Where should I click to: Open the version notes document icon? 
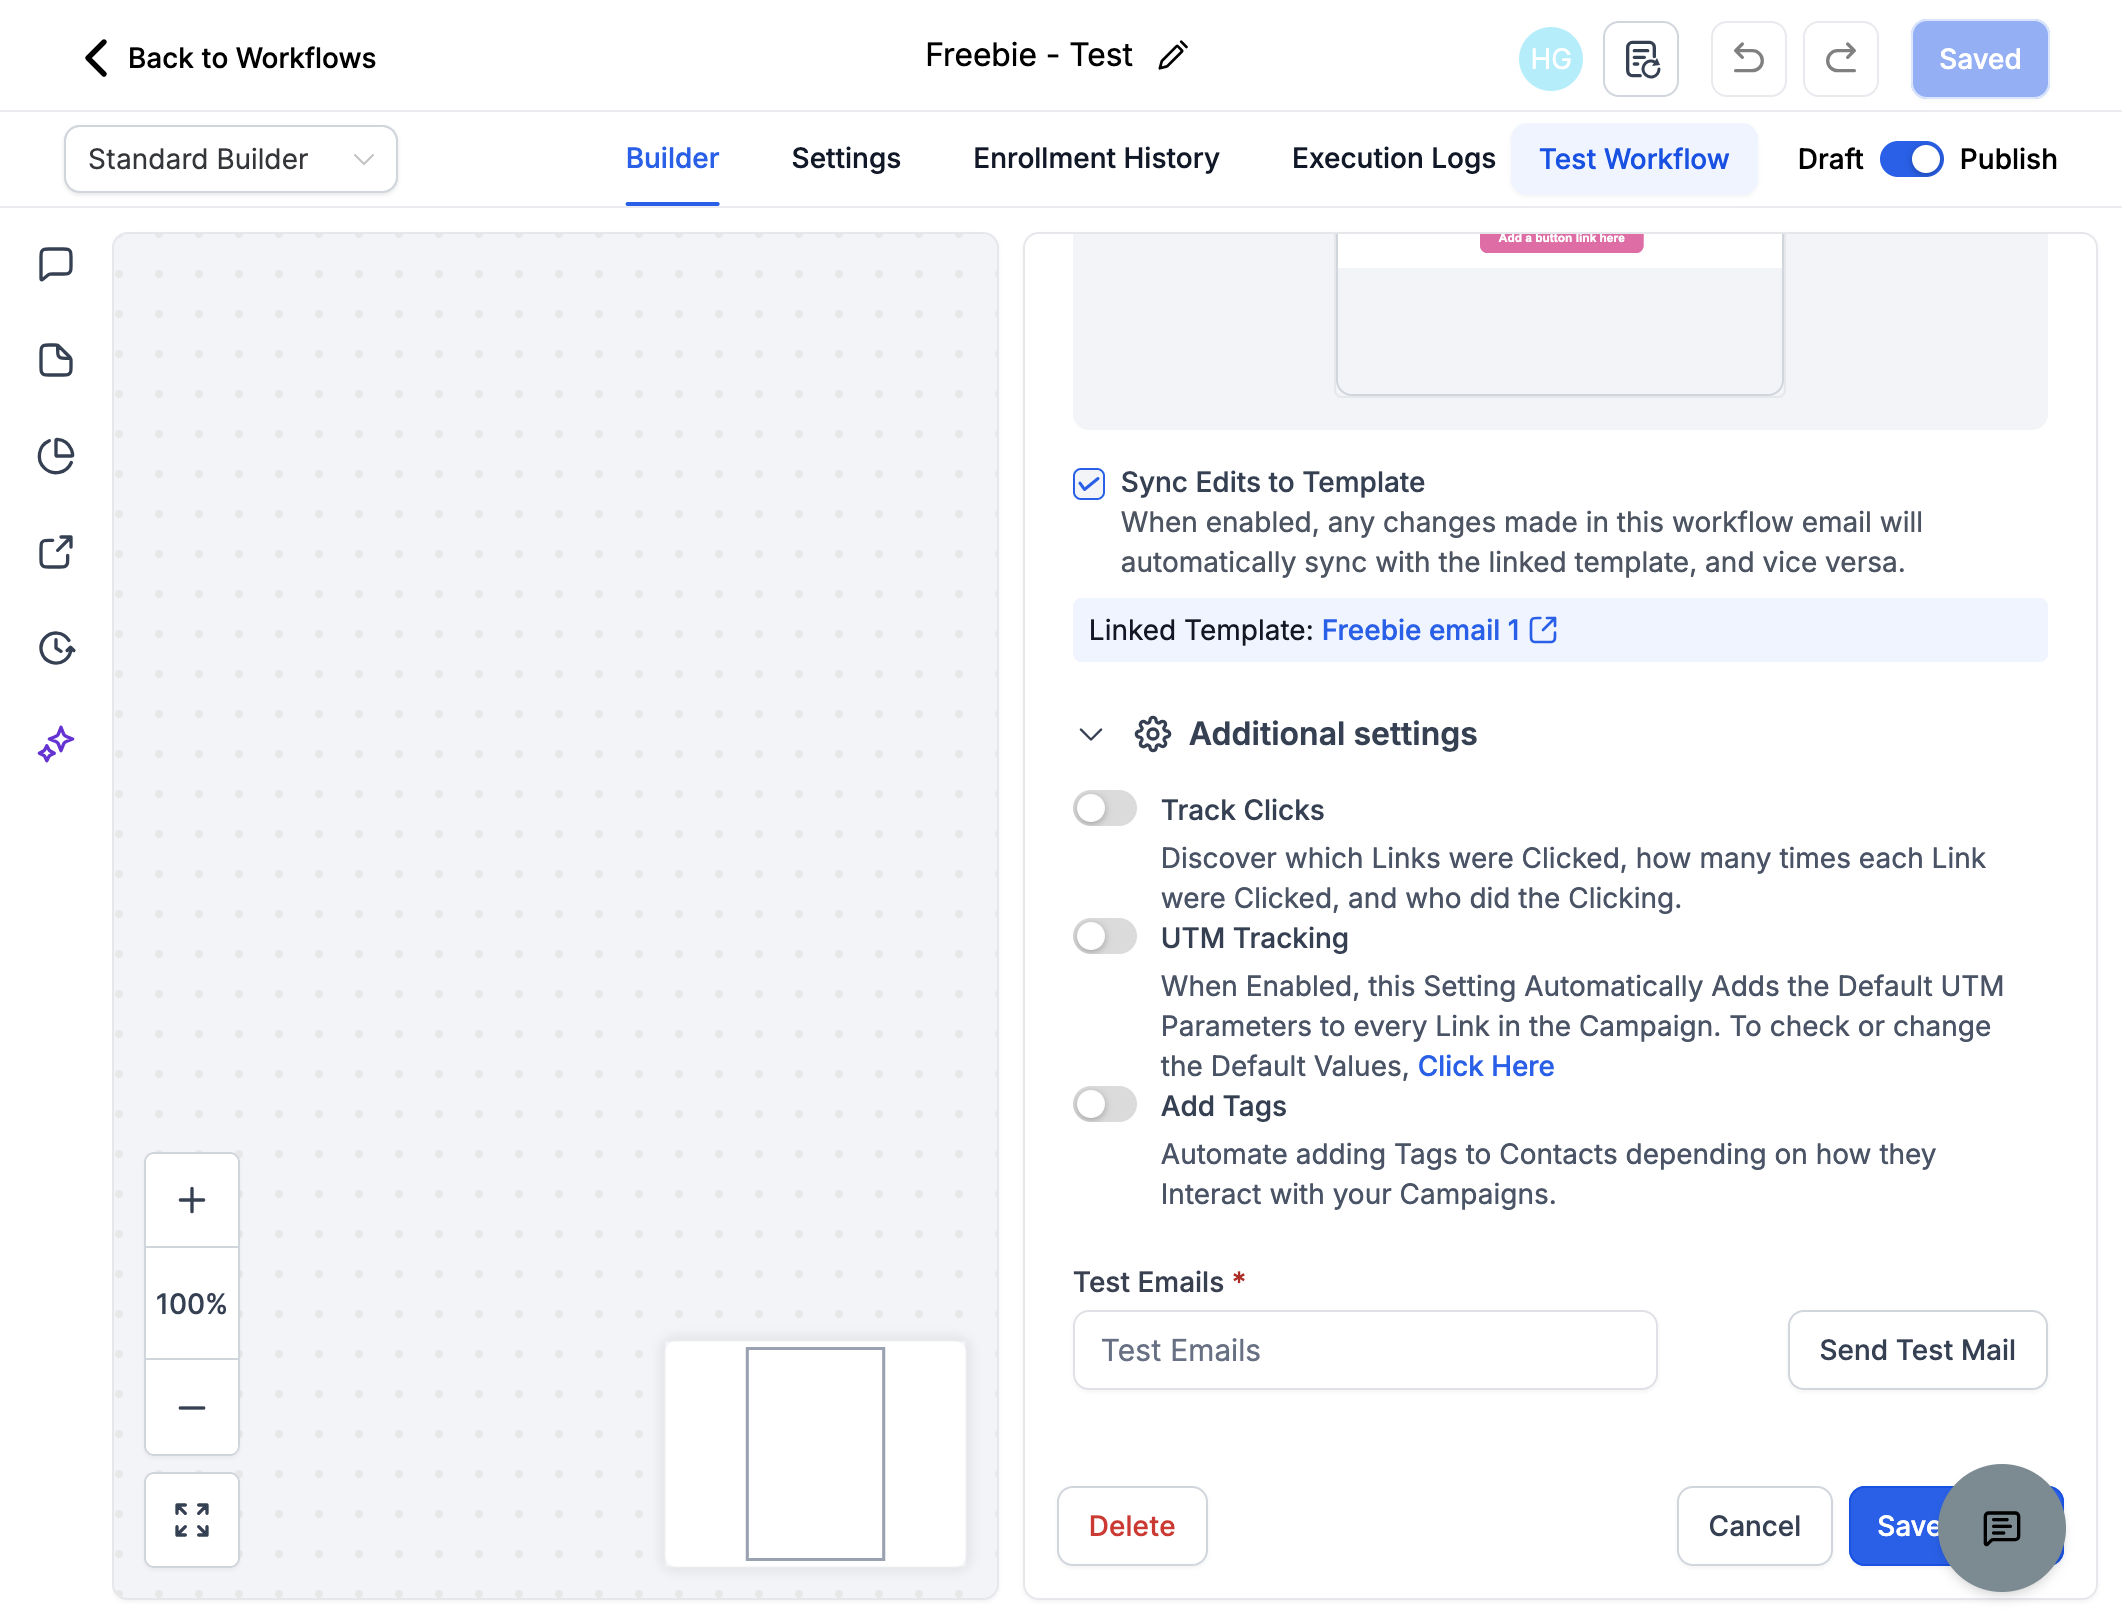(1641, 59)
